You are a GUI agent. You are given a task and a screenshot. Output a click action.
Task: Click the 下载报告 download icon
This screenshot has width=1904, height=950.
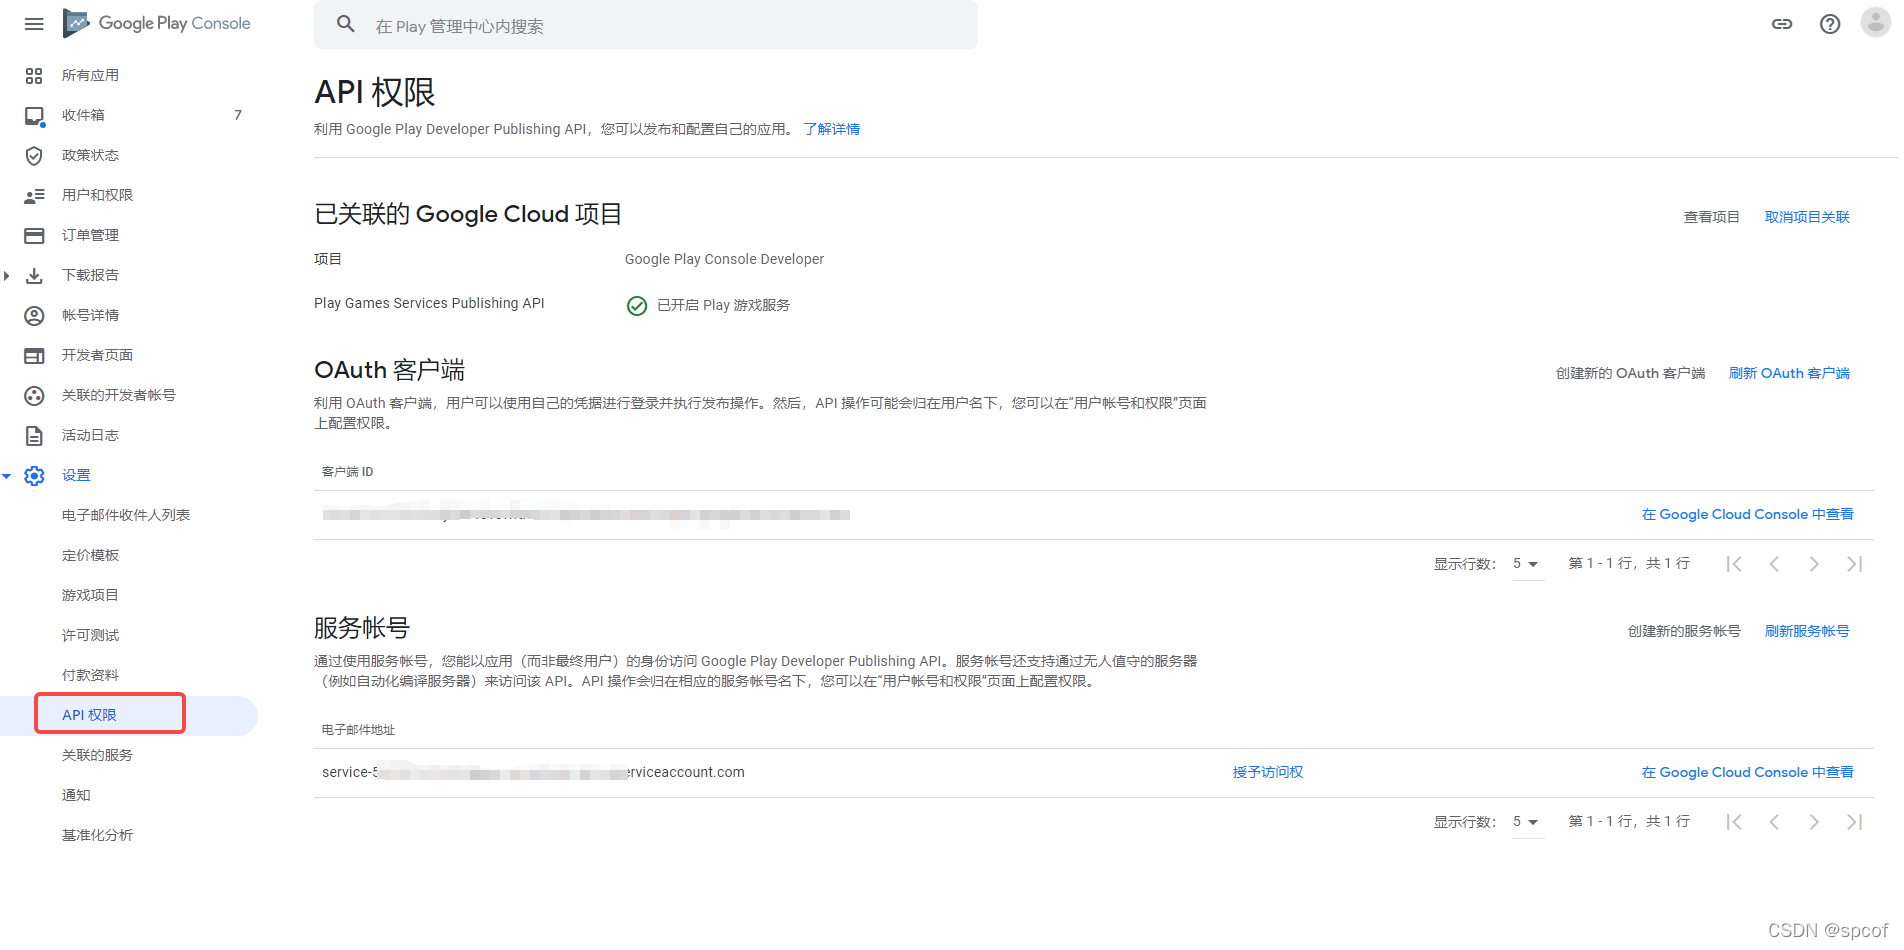pyautogui.click(x=34, y=275)
